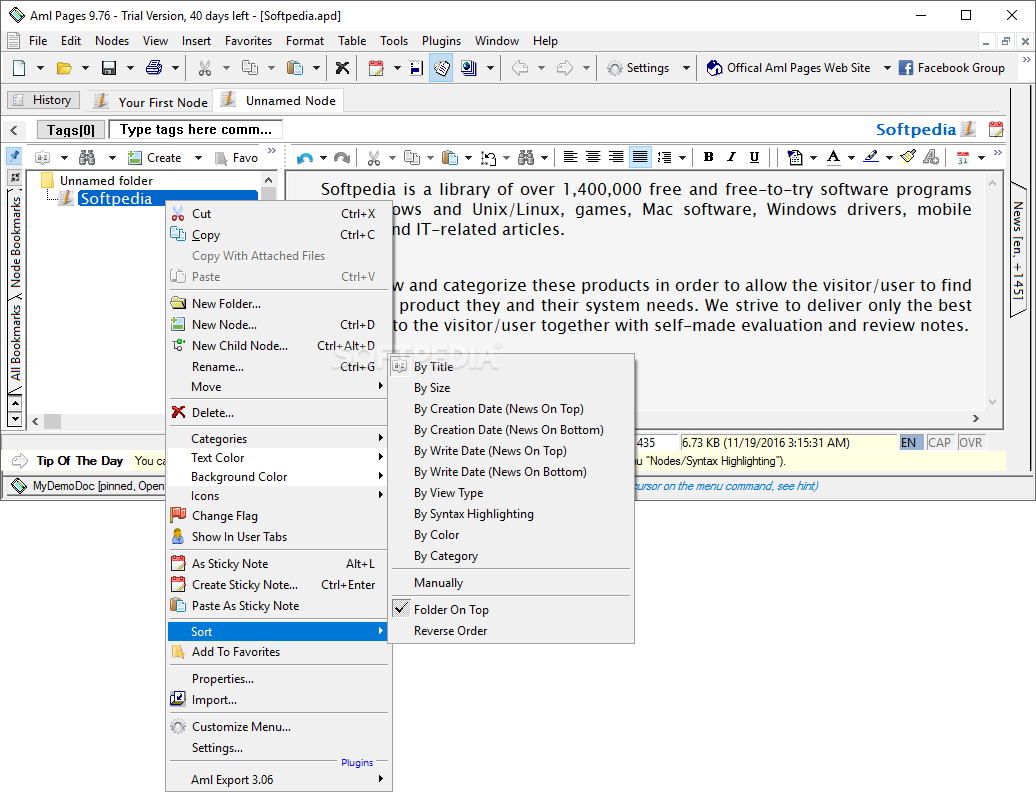Click the Create button in tree toolbar
The height and width of the screenshot is (792, 1036).
155,158
